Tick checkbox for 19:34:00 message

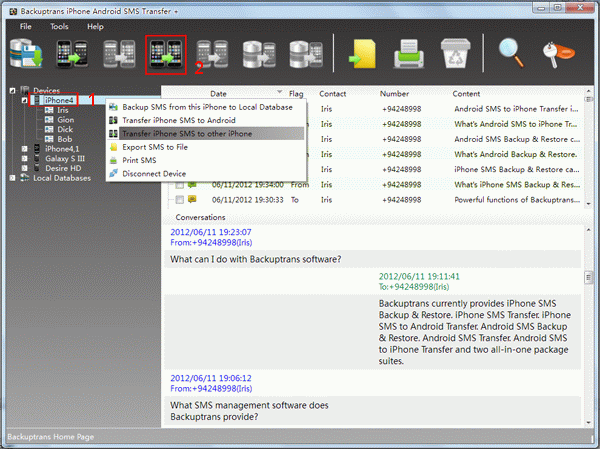(x=179, y=185)
